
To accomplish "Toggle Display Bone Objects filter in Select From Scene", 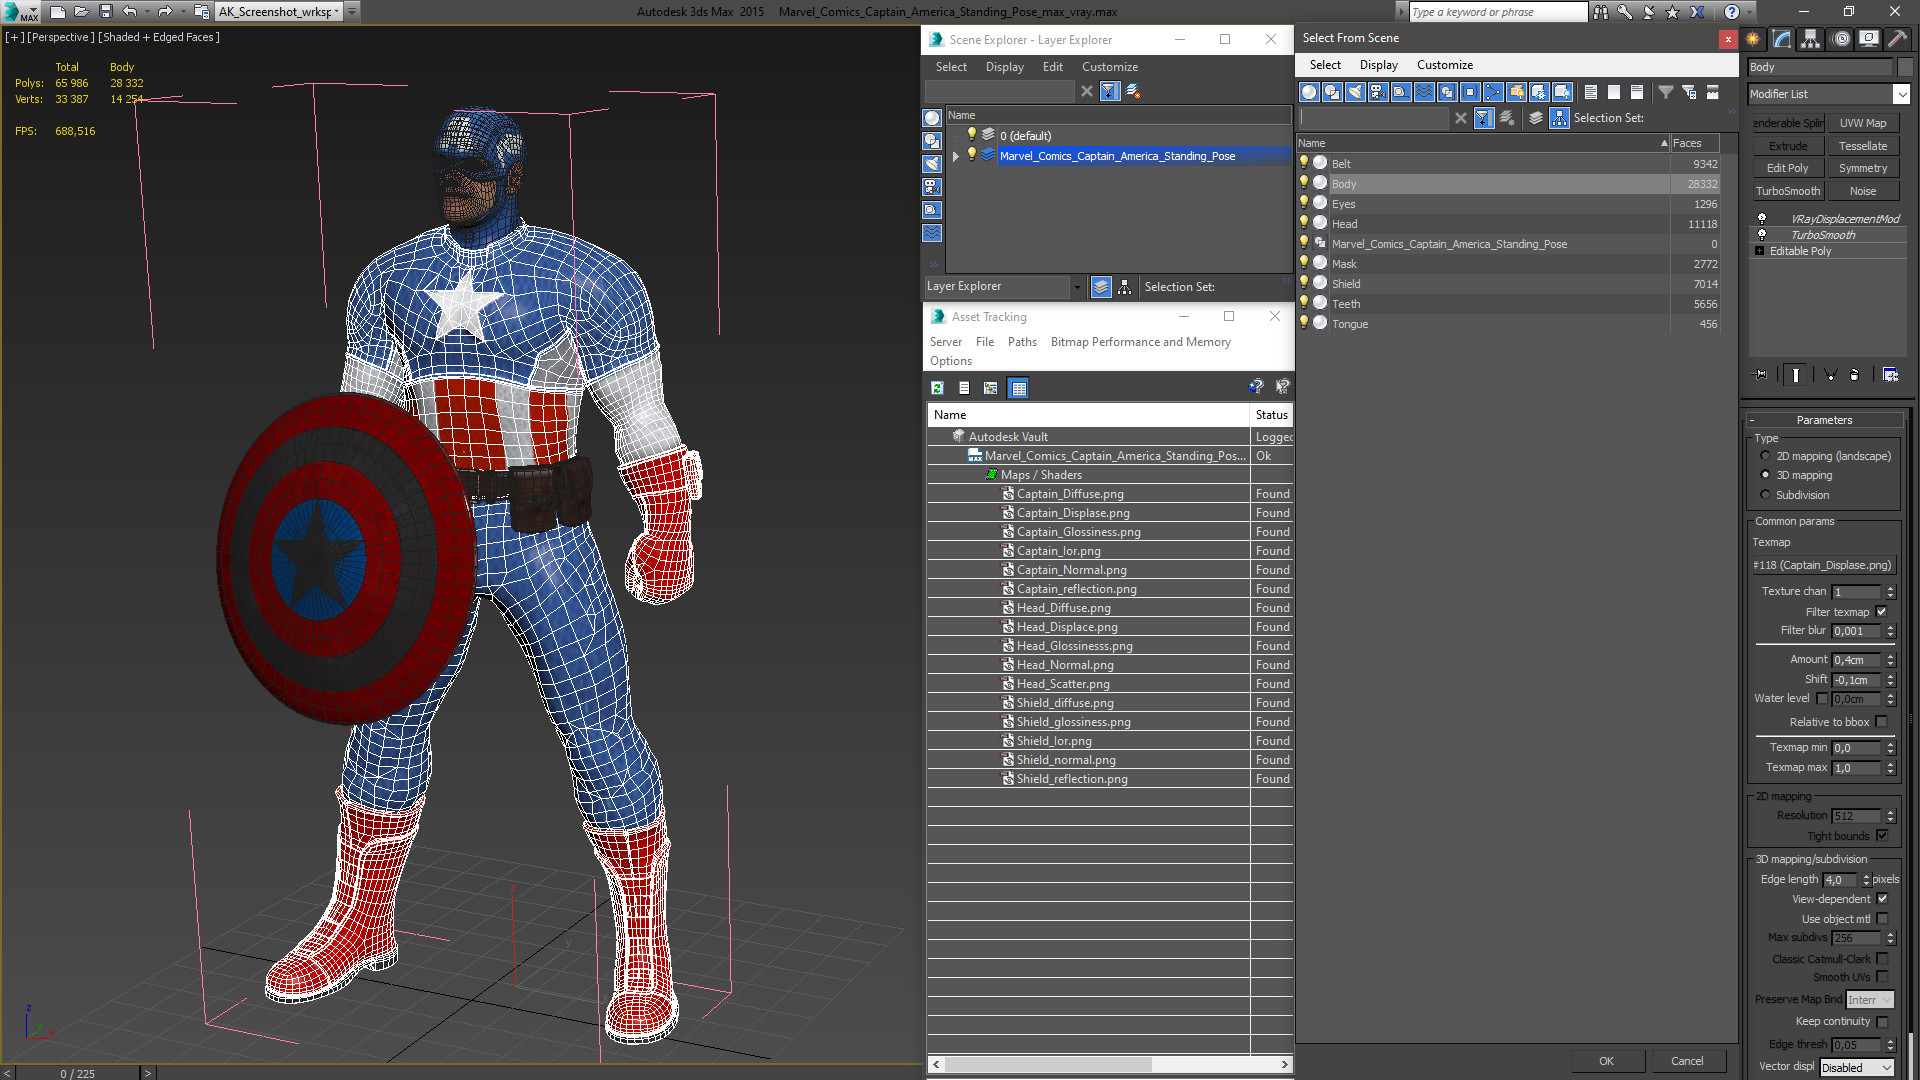I will pyautogui.click(x=1493, y=92).
